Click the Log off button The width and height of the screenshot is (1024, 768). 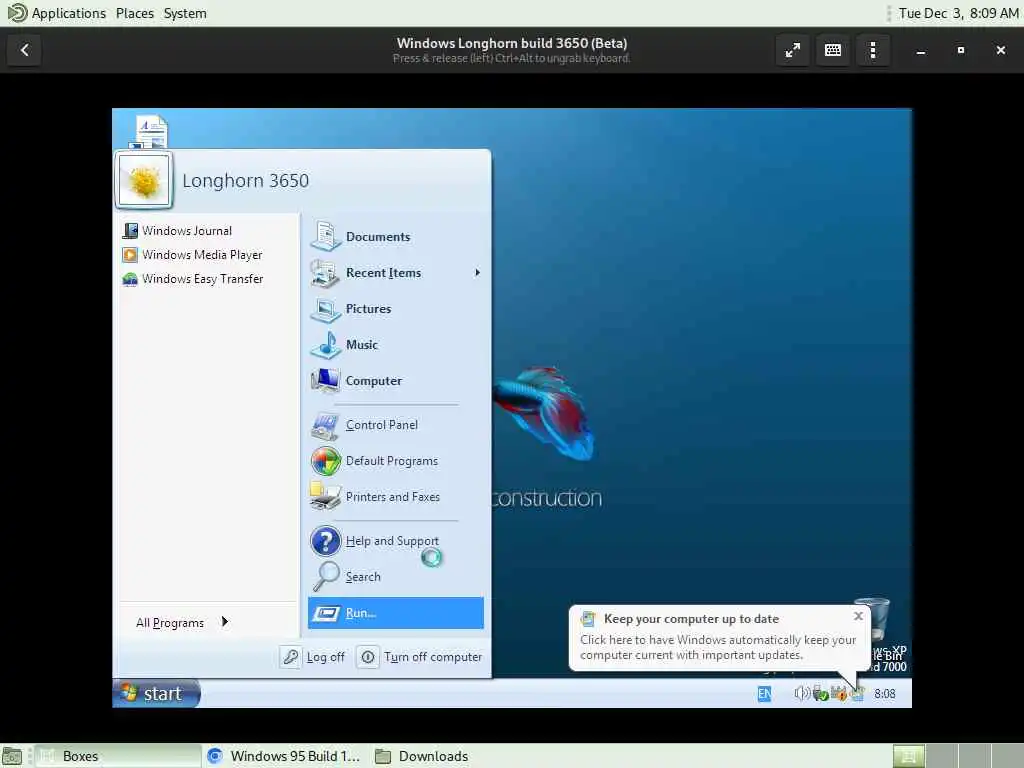coord(313,657)
